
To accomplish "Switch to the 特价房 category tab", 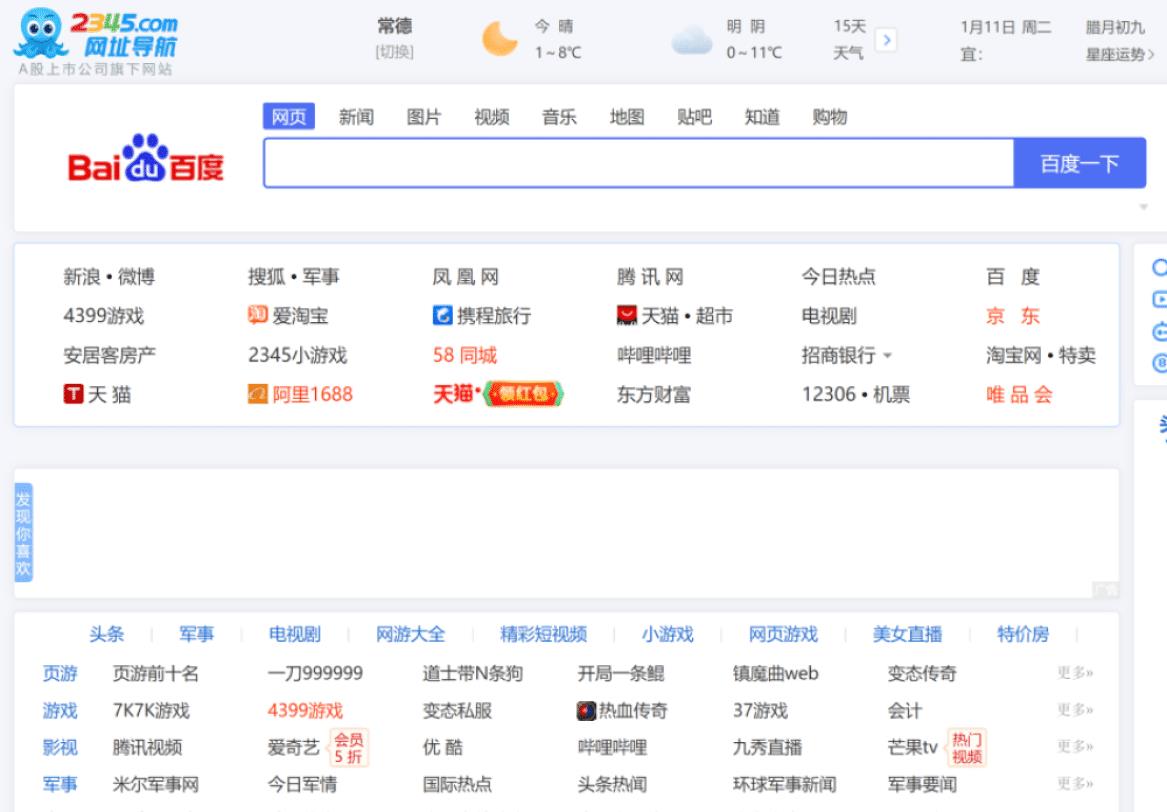I will [x=1023, y=634].
